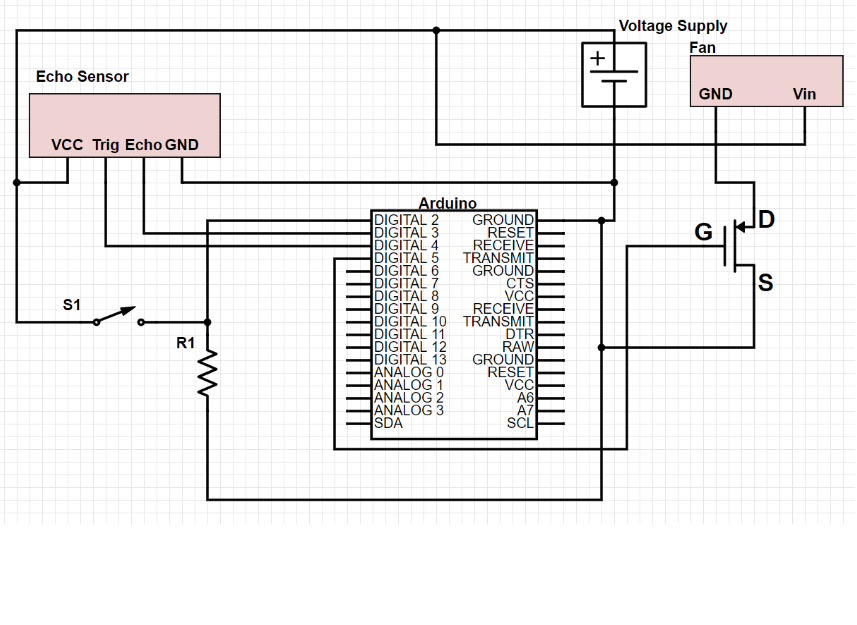
Task: Click the VCC pin on Echo Sensor
Action: pos(67,145)
